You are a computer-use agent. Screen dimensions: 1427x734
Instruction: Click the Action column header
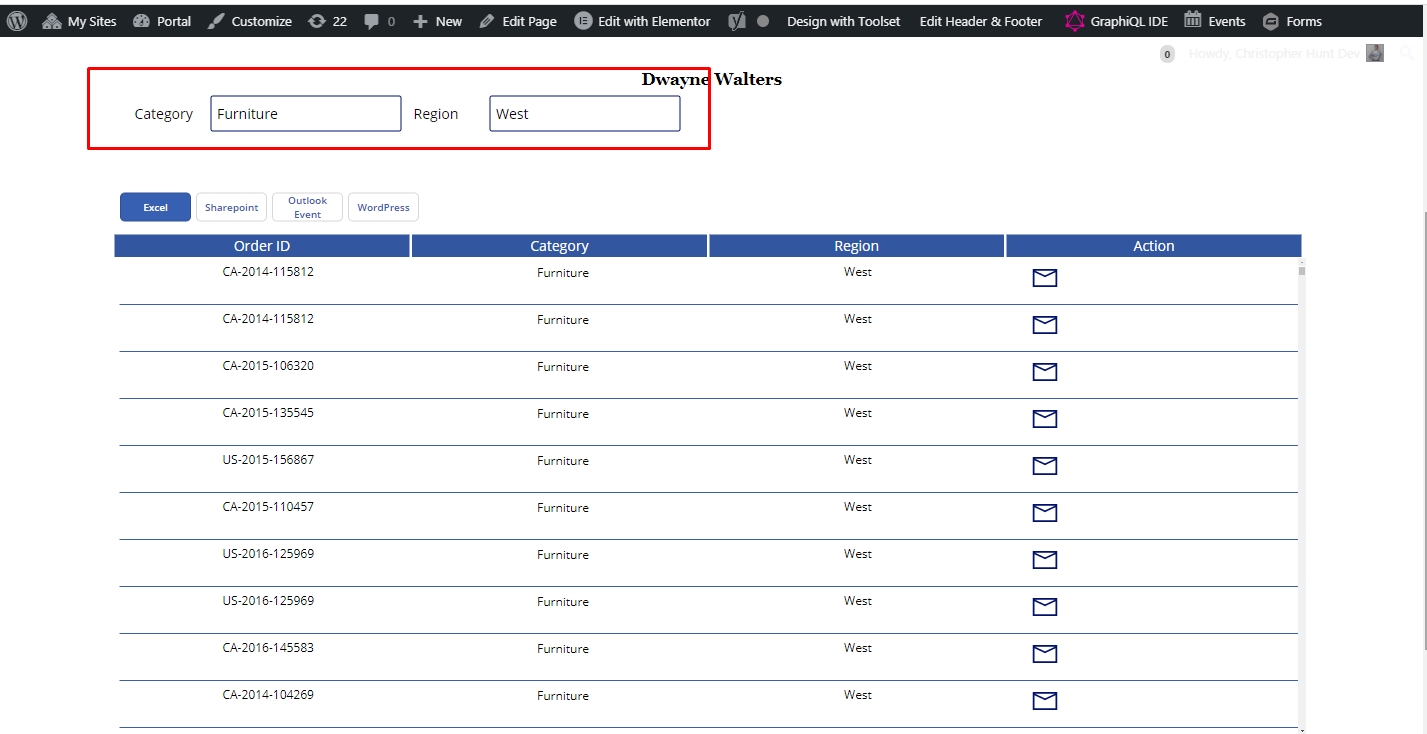click(x=1154, y=246)
